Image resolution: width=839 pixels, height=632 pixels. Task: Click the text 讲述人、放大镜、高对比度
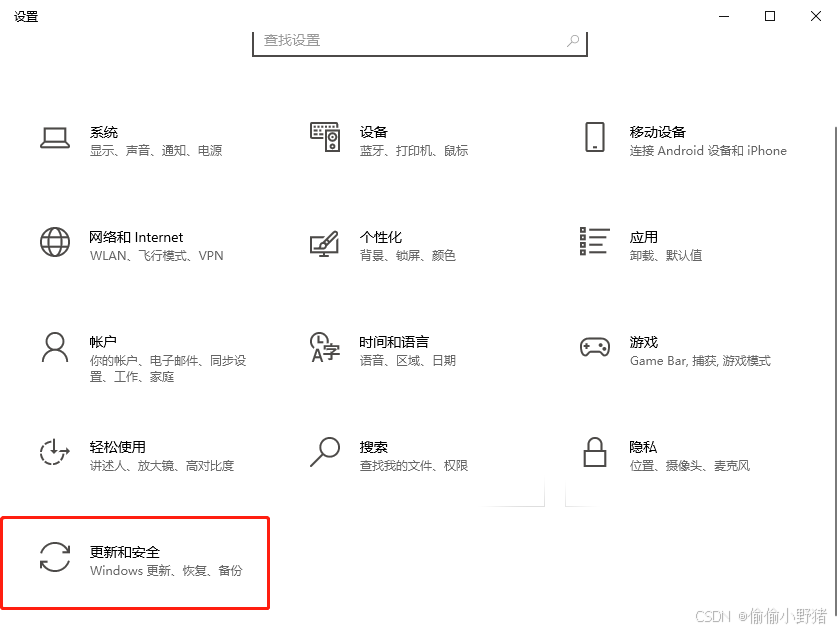click(162, 466)
